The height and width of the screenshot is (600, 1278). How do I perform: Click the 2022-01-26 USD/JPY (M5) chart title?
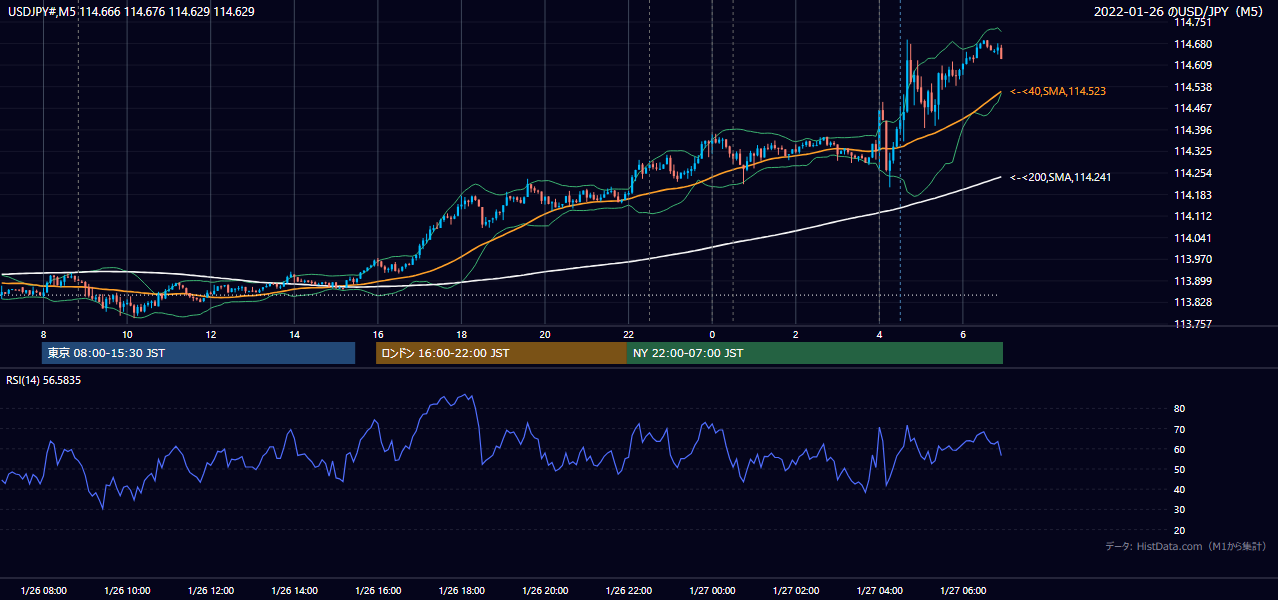tap(1180, 12)
